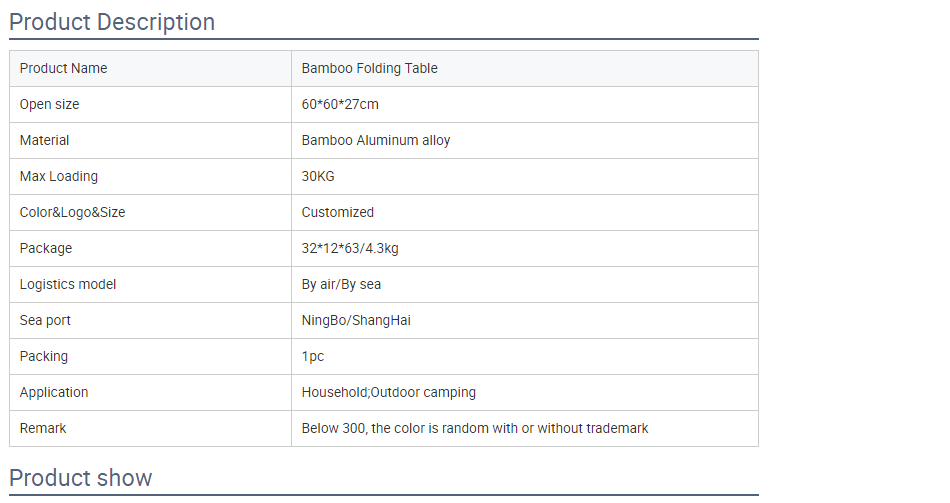Select the 30KG value cell
This screenshot has height=503, width=950.
click(x=525, y=176)
